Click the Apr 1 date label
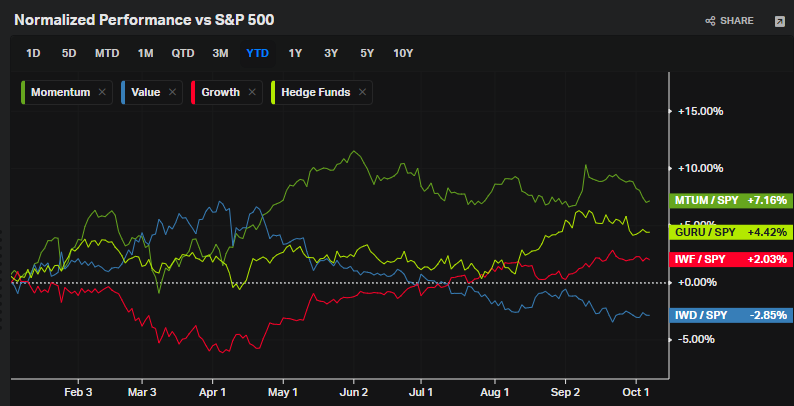The width and height of the screenshot is (794, 406). pyautogui.click(x=213, y=392)
